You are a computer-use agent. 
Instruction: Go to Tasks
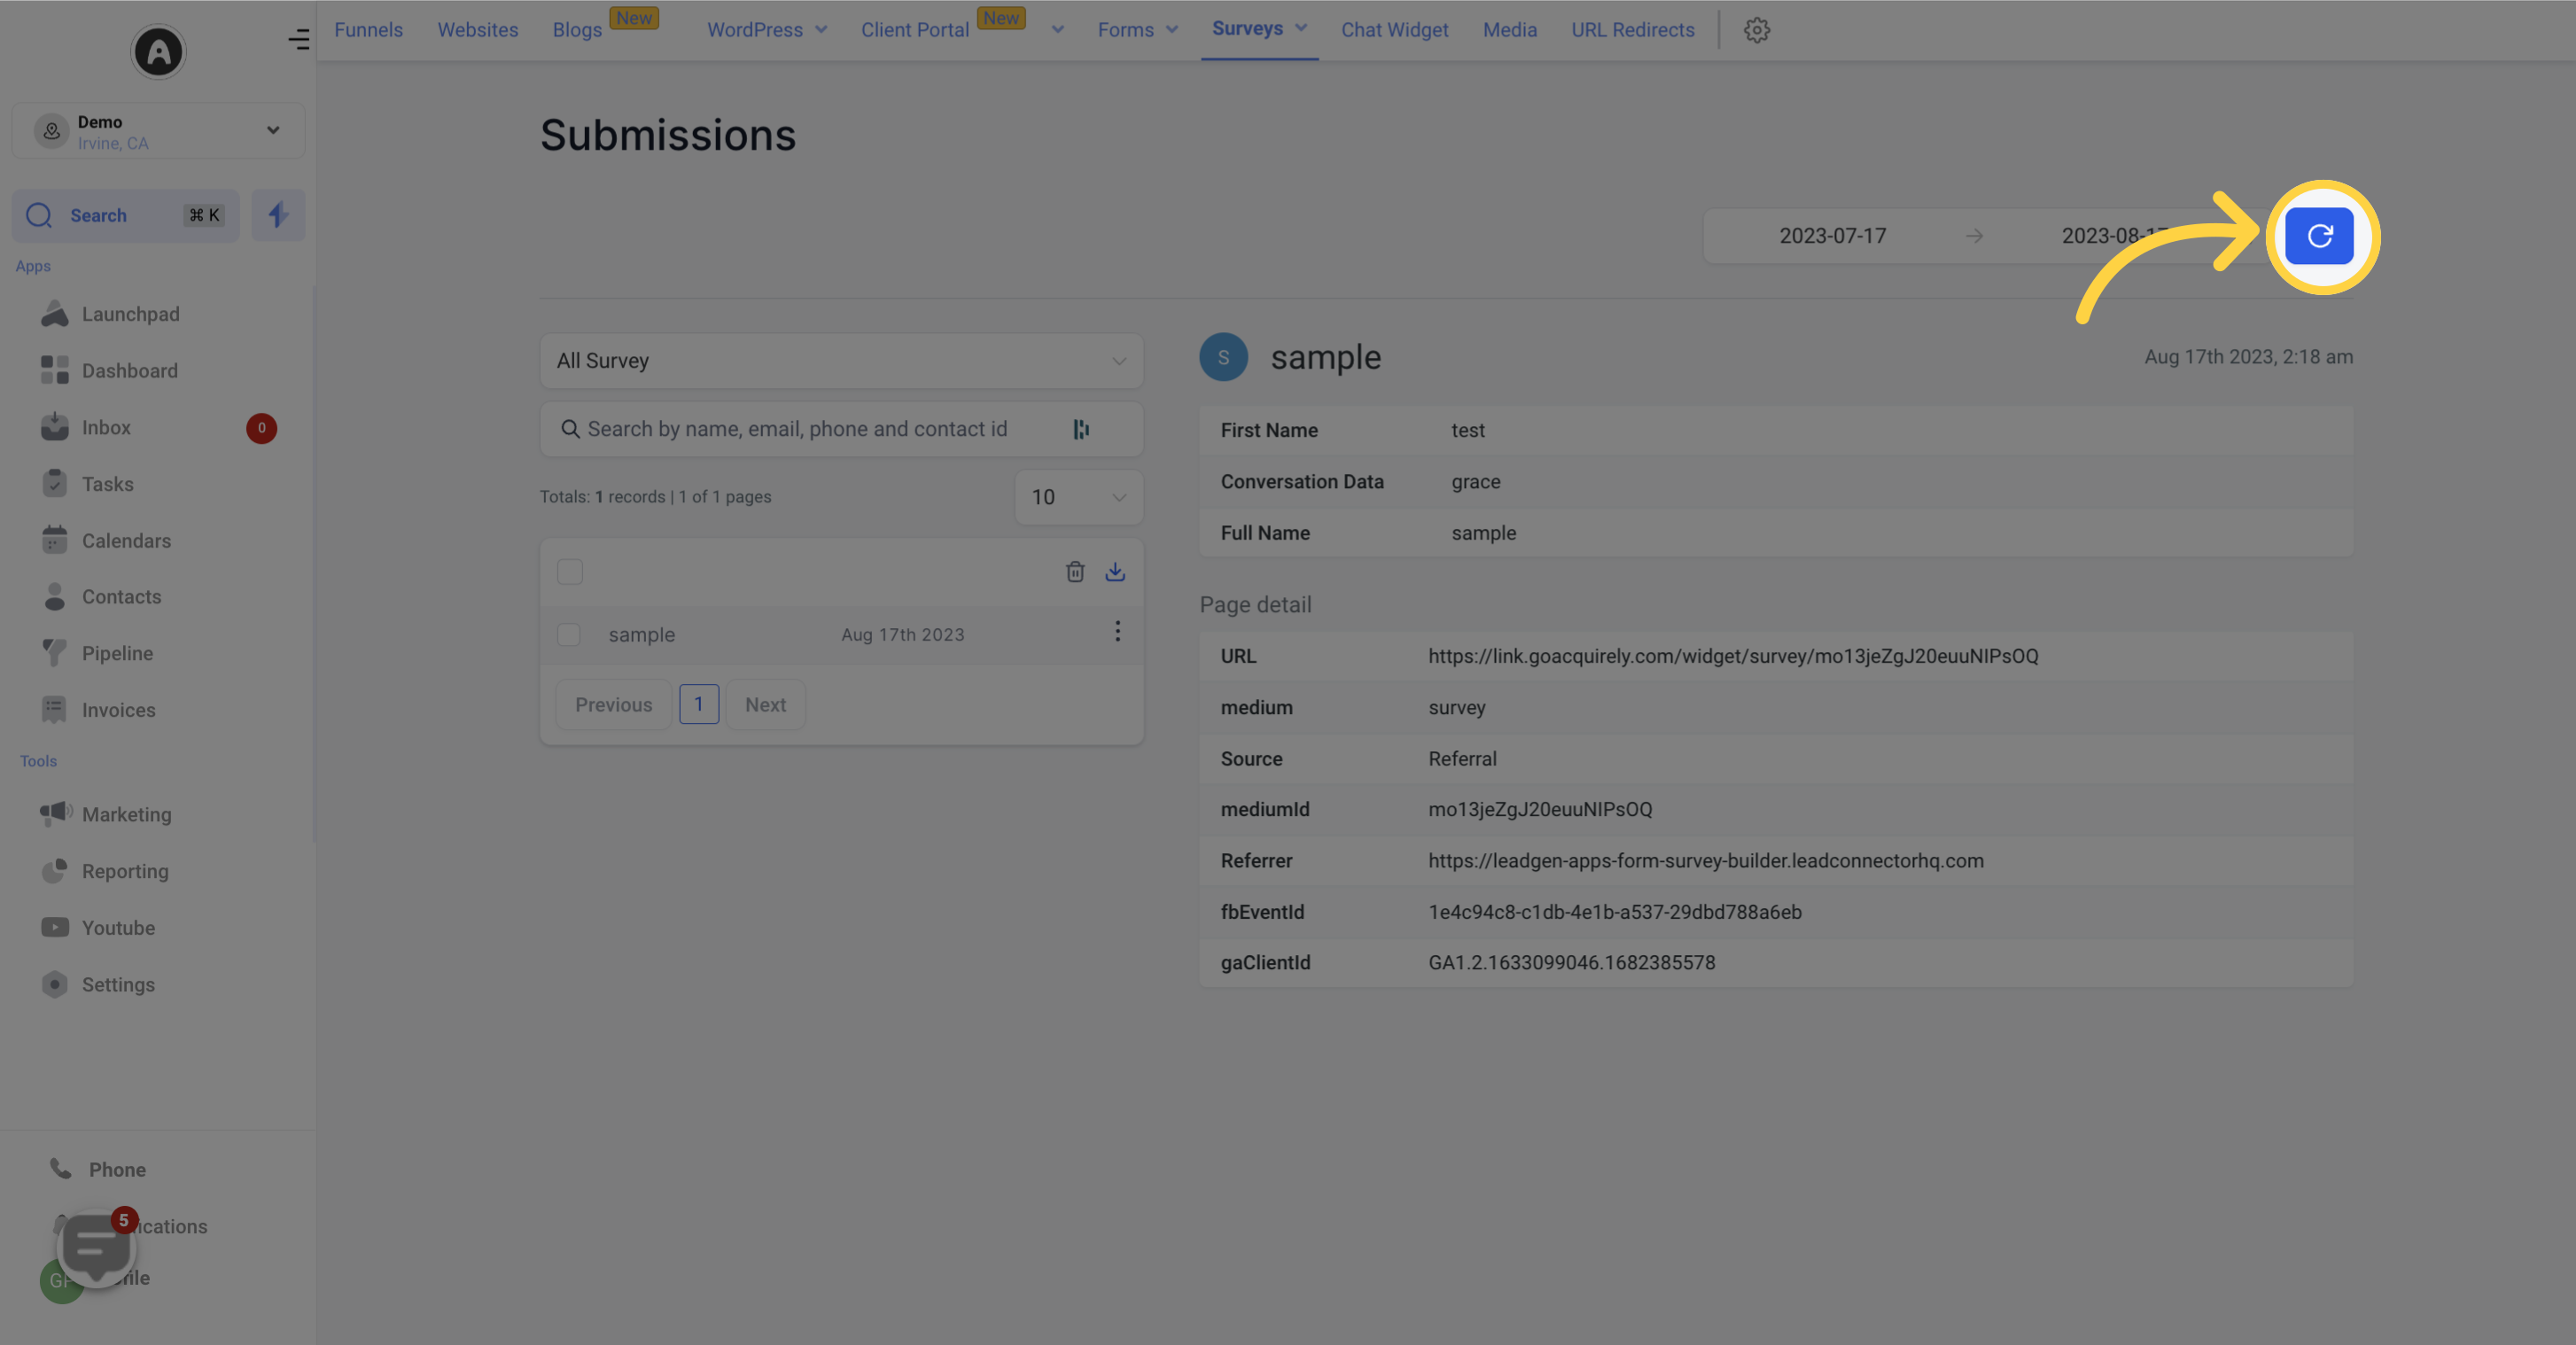tap(107, 484)
